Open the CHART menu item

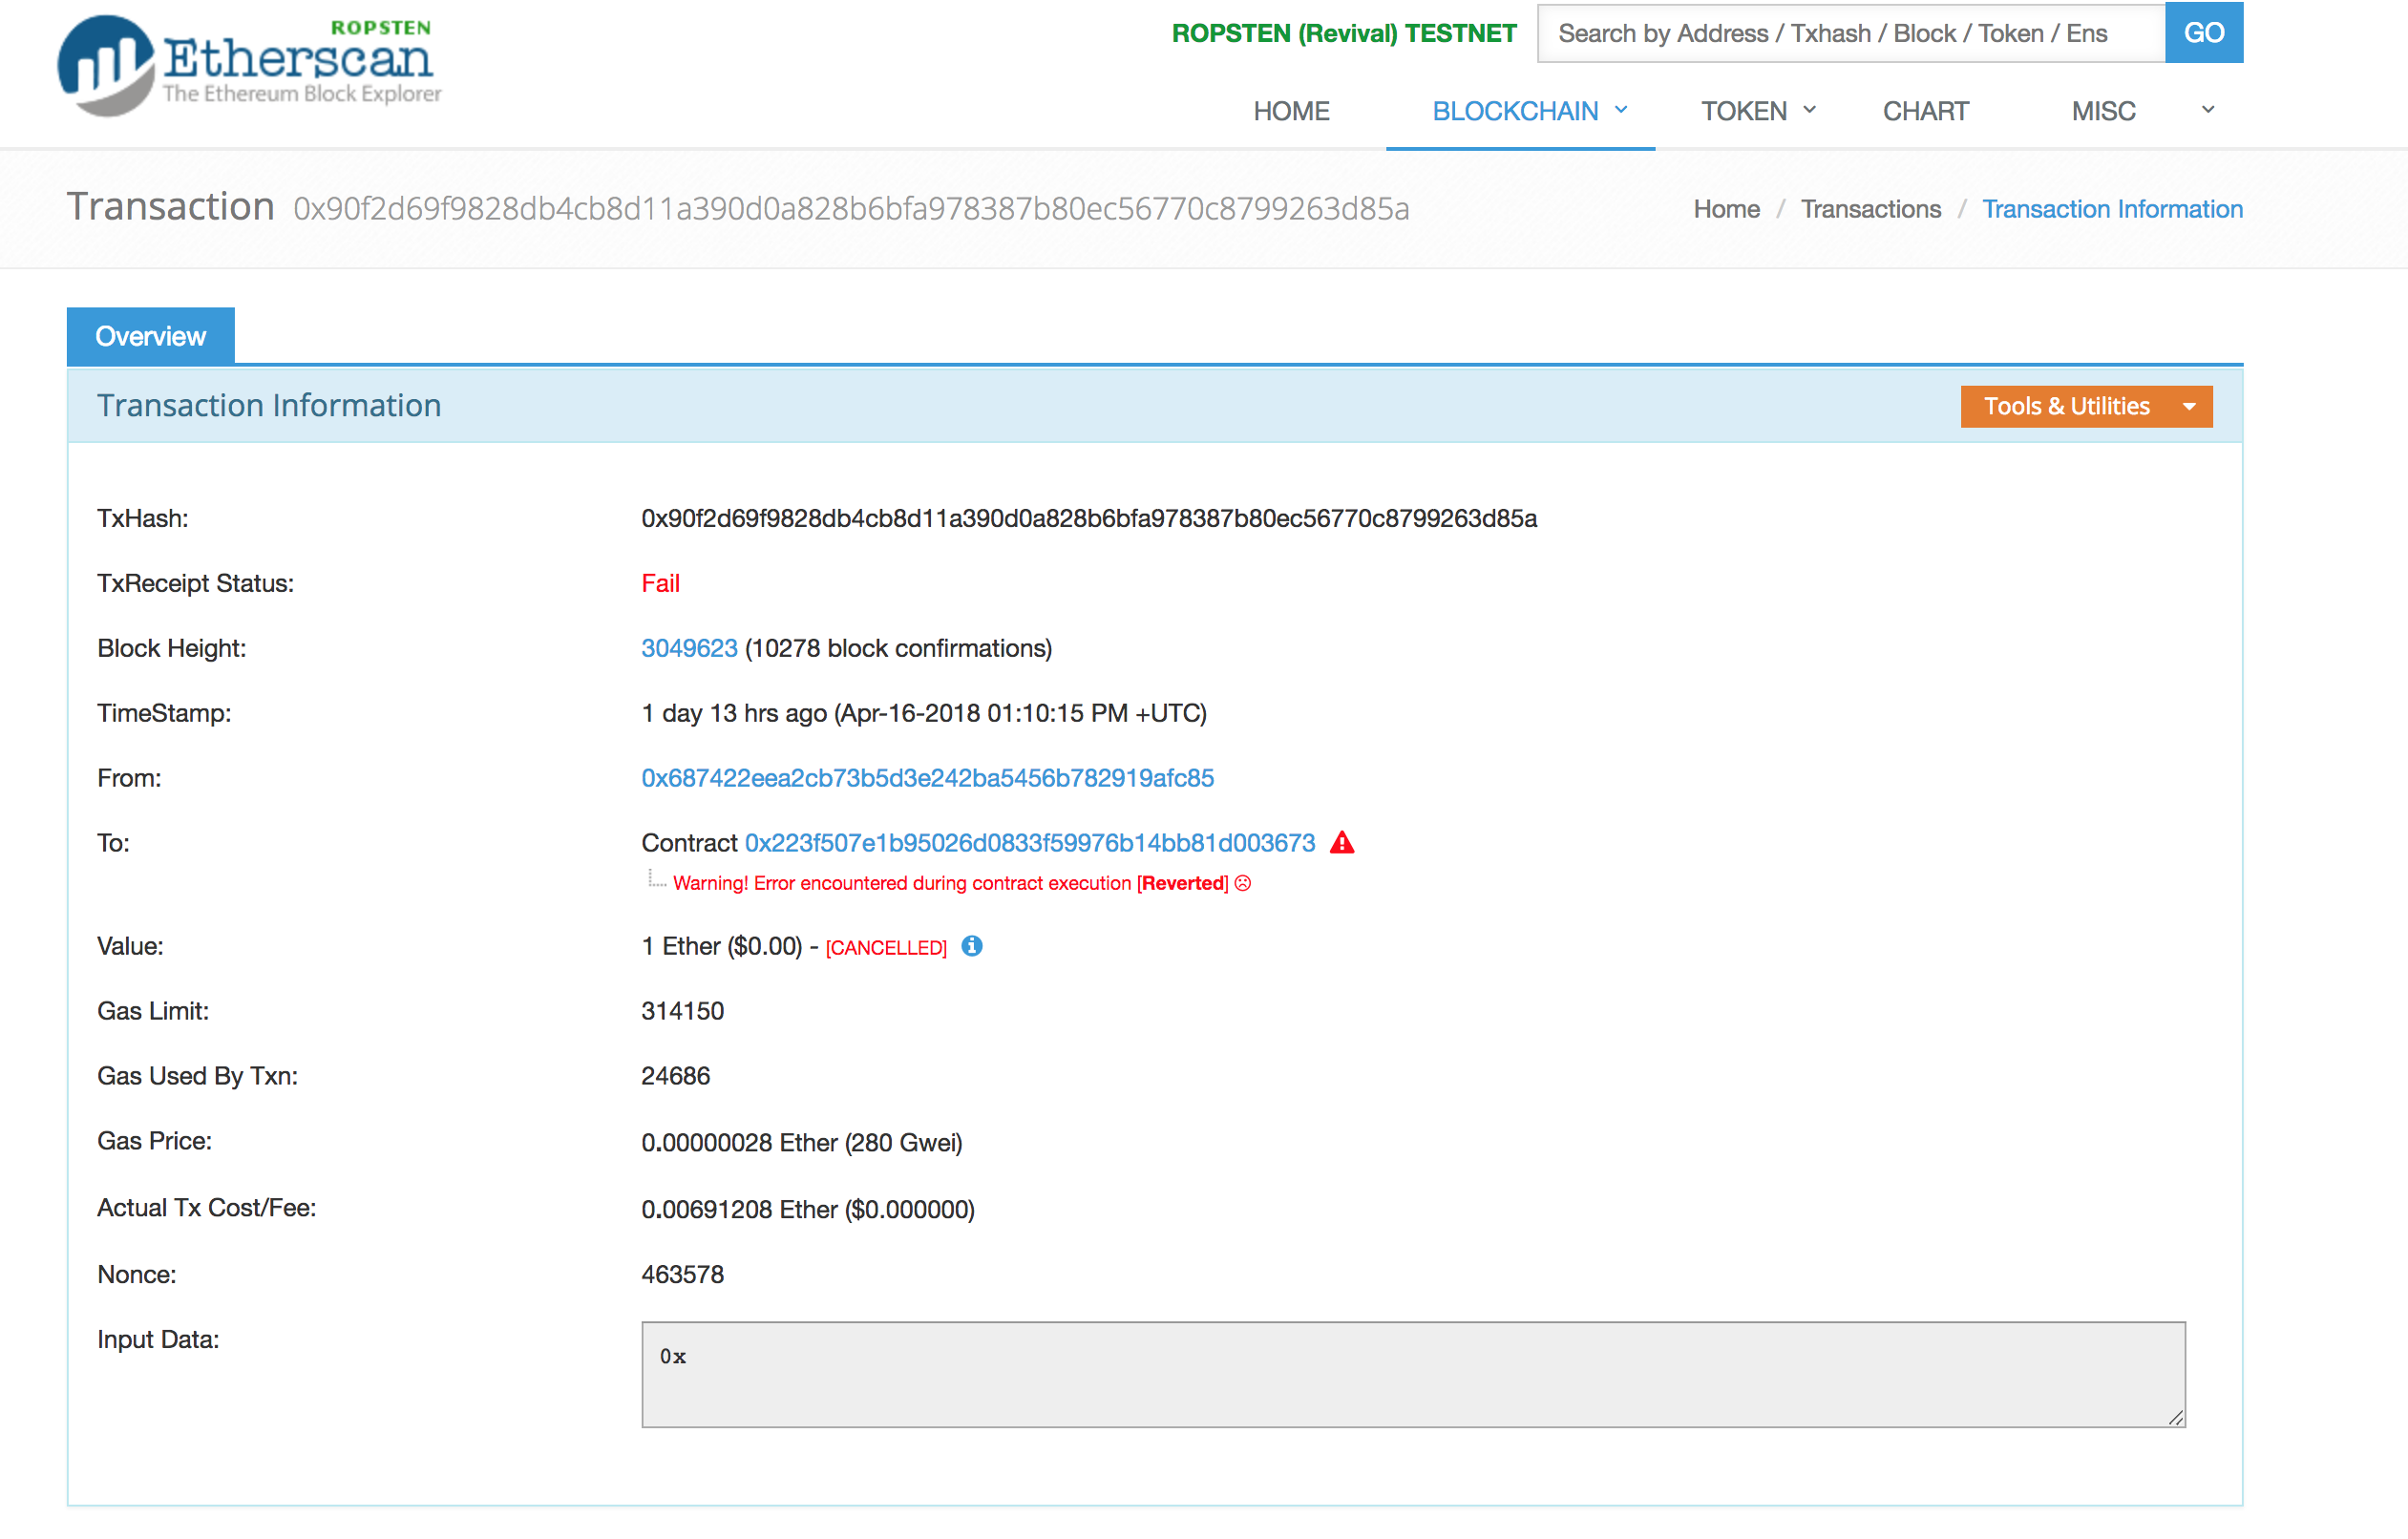1925,111
